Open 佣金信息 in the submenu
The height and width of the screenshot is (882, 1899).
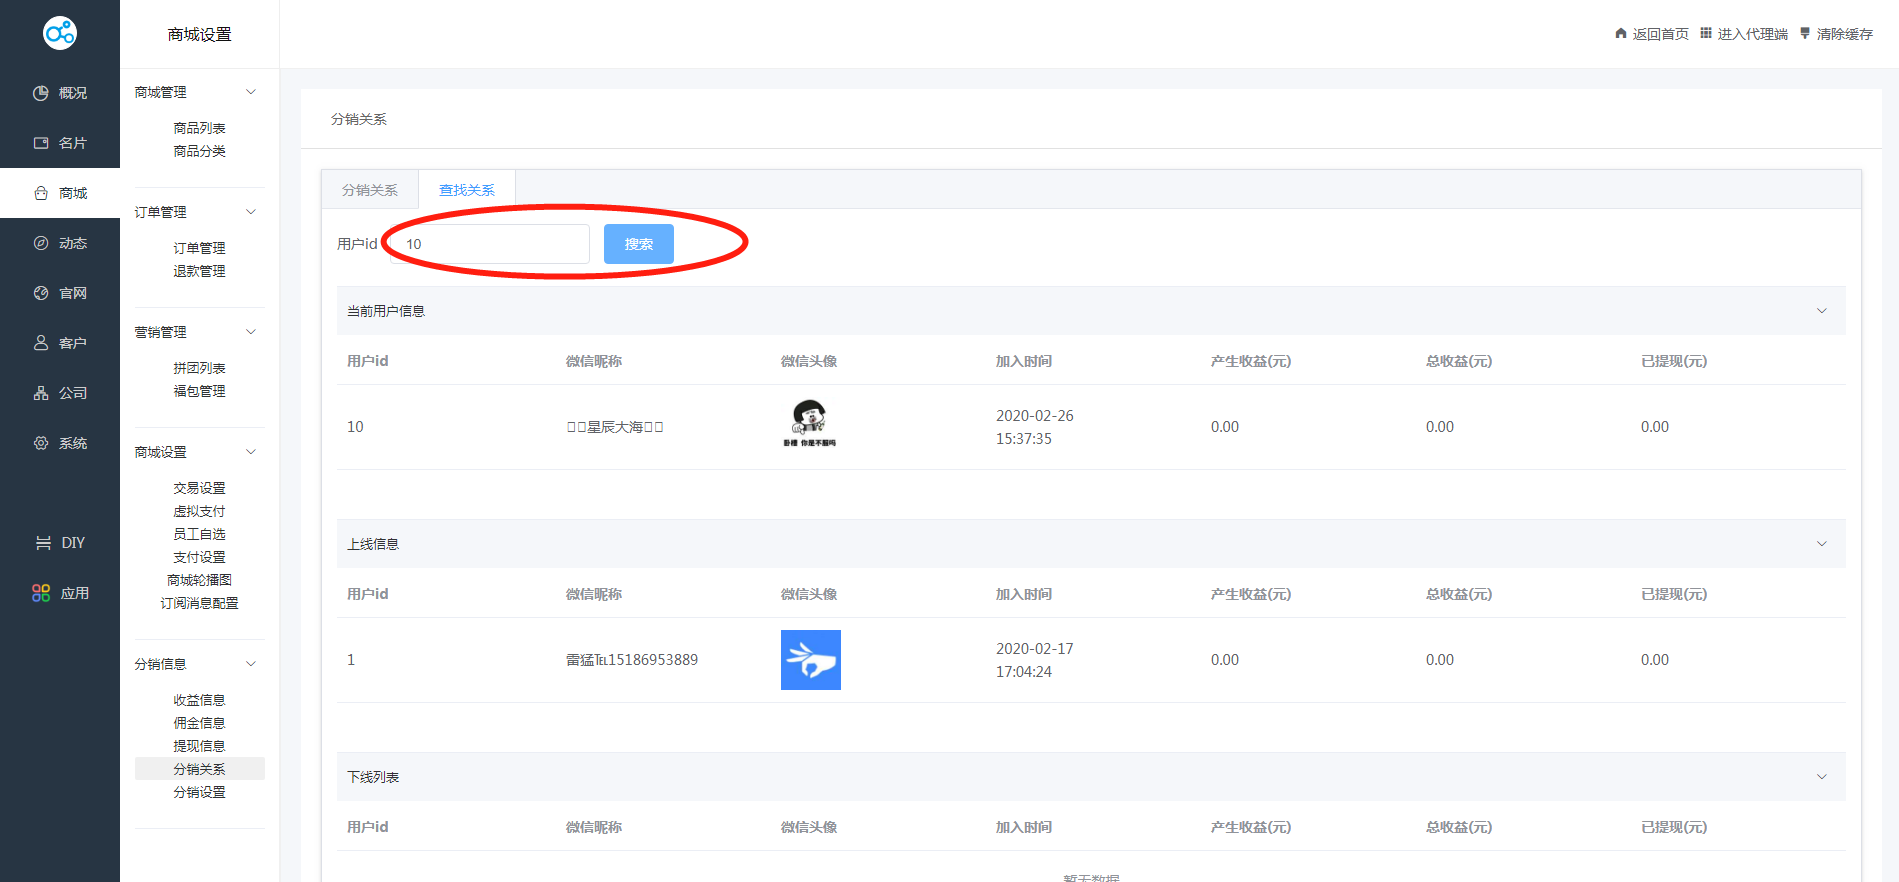[x=199, y=723]
